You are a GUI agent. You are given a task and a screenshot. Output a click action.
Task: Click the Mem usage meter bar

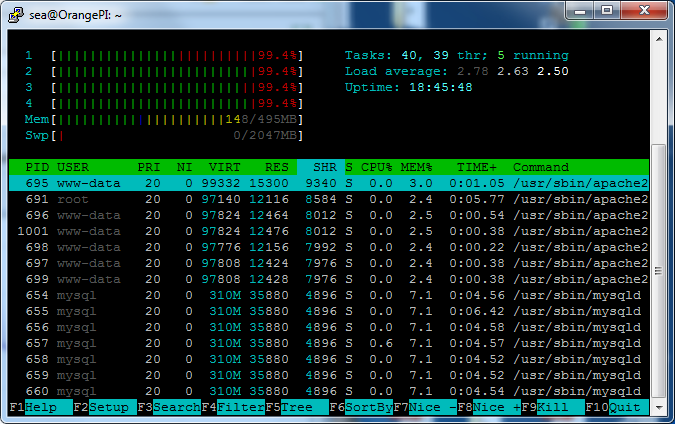click(177, 119)
